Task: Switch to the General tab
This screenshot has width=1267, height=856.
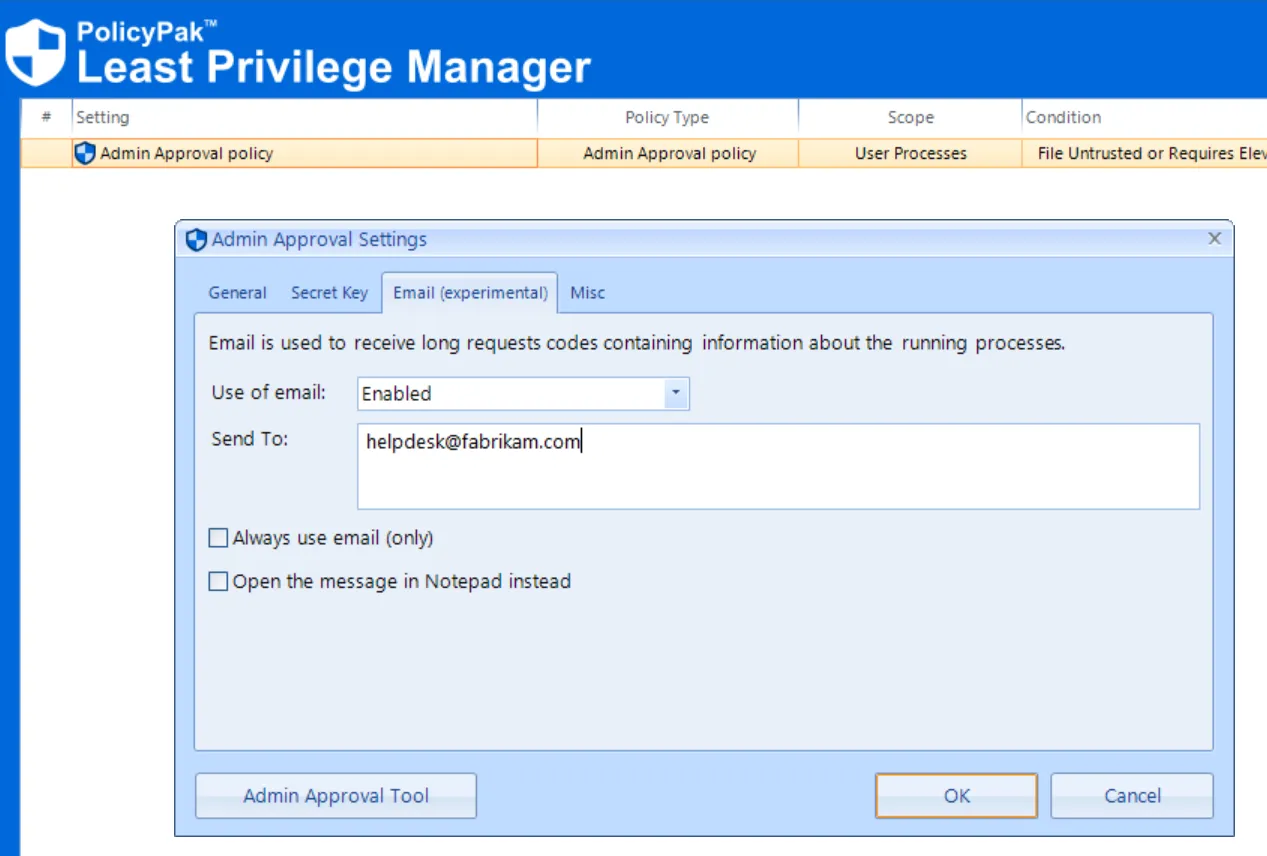Action: click(237, 293)
